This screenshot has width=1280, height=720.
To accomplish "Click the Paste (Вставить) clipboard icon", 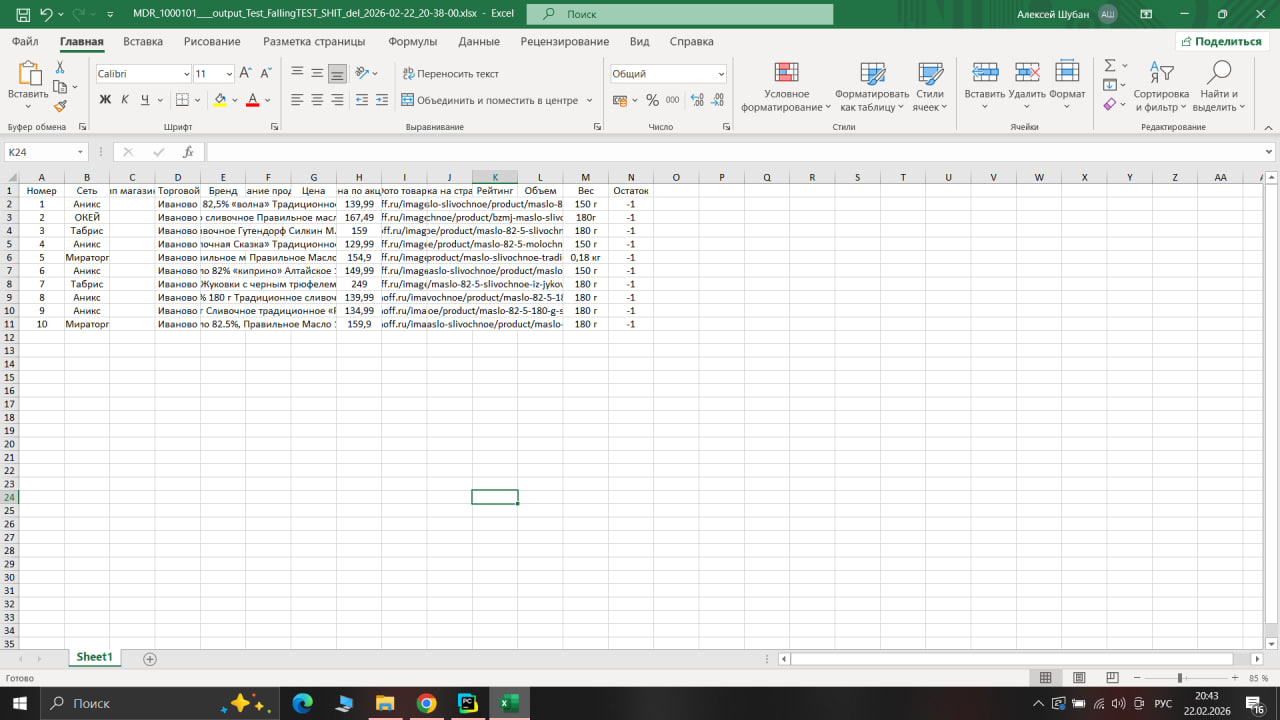I will (x=27, y=73).
